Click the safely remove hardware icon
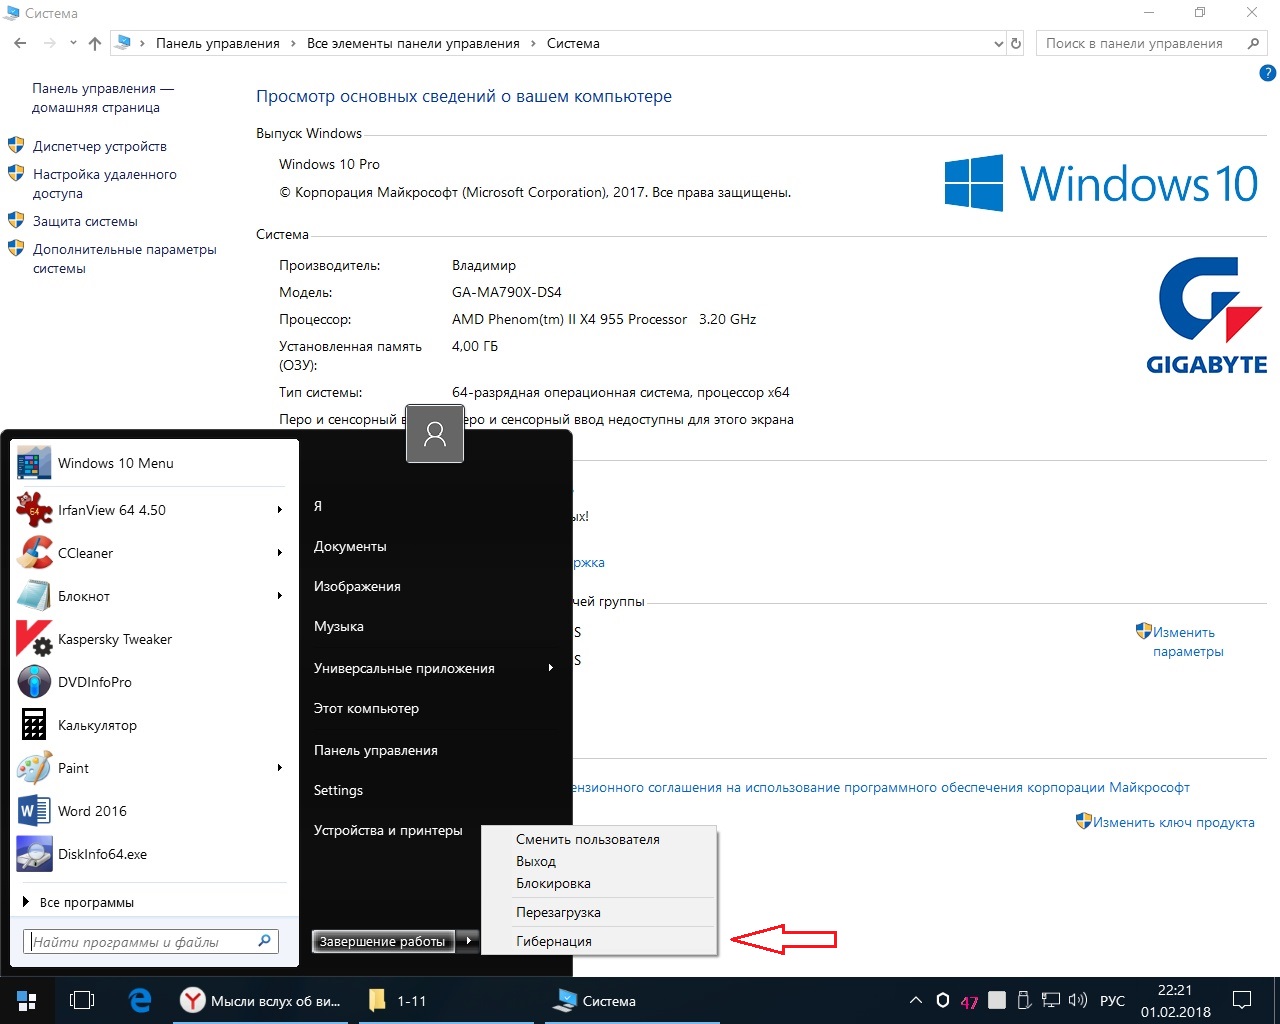Screen dimensions: 1280x1024 tap(1024, 1000)
